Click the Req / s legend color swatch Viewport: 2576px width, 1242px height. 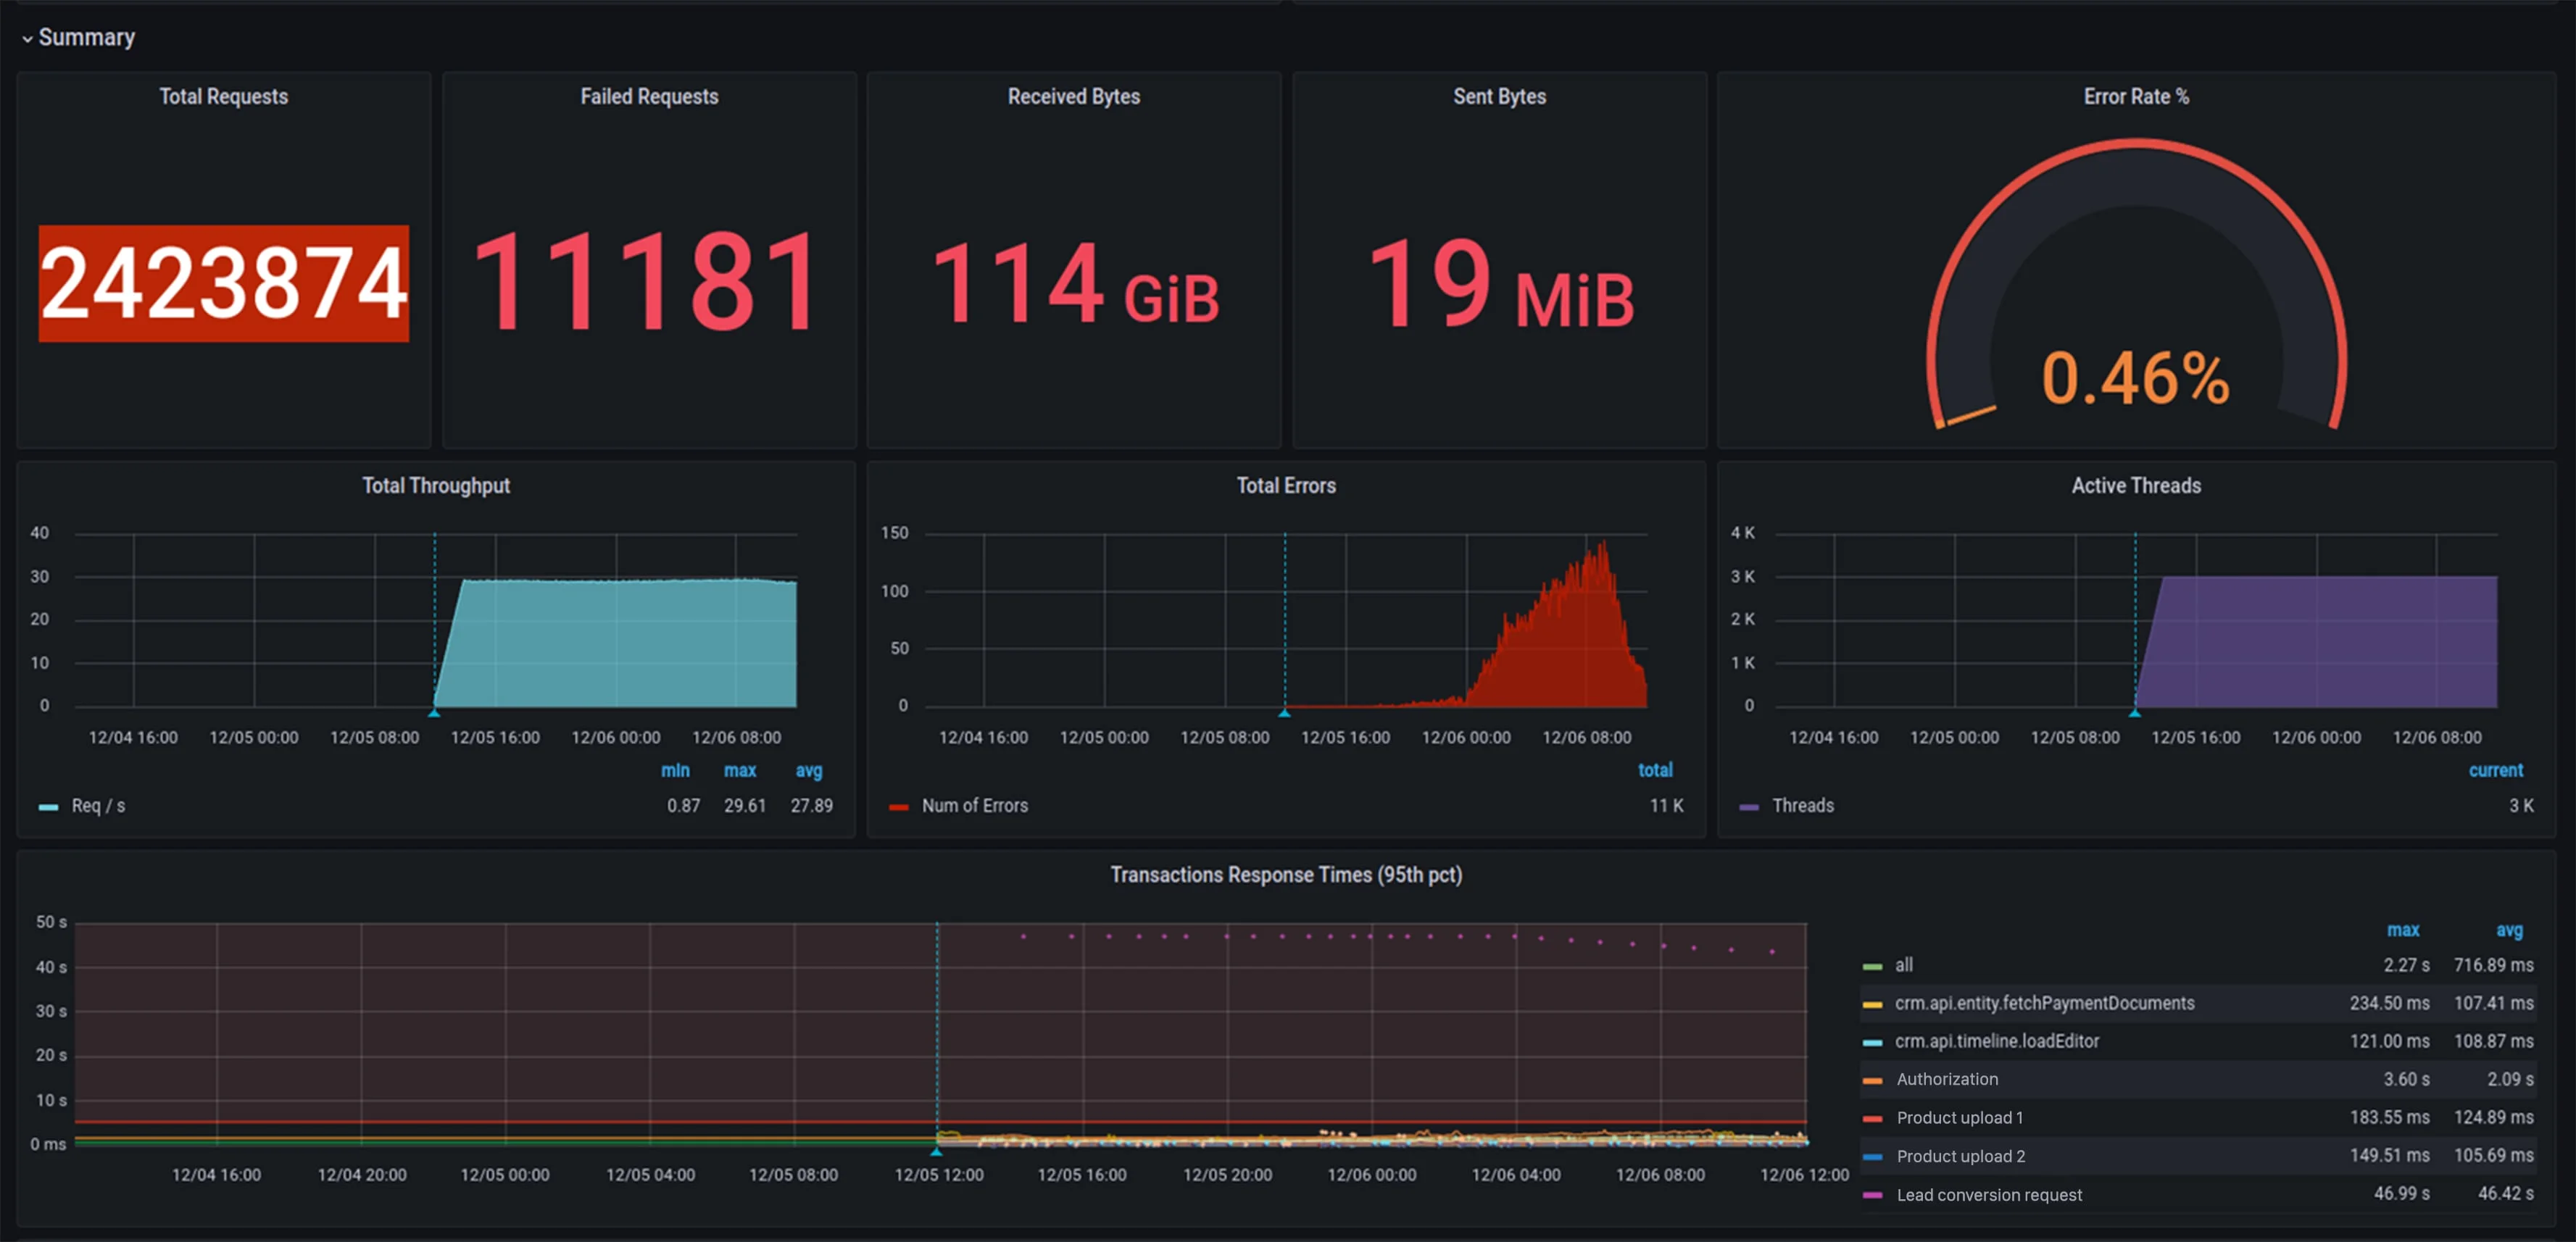pos(48,807)
